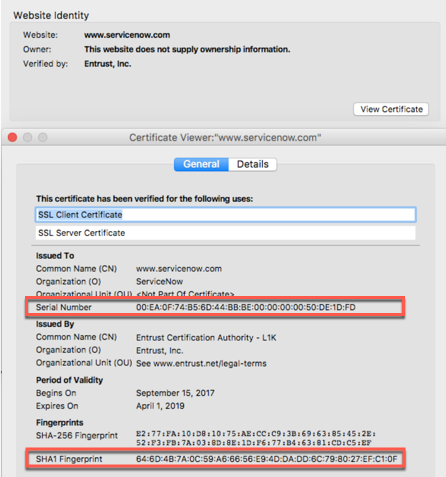
Task: Click the Website value www.servicenow.com
Action: pyautogui.click(x=127, y=35)
